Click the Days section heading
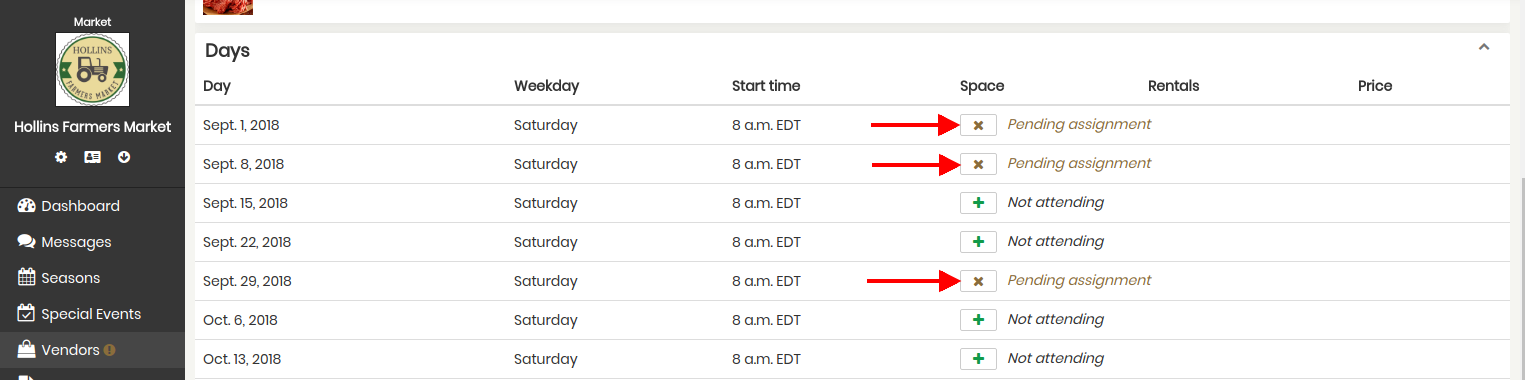 [227, 50]
